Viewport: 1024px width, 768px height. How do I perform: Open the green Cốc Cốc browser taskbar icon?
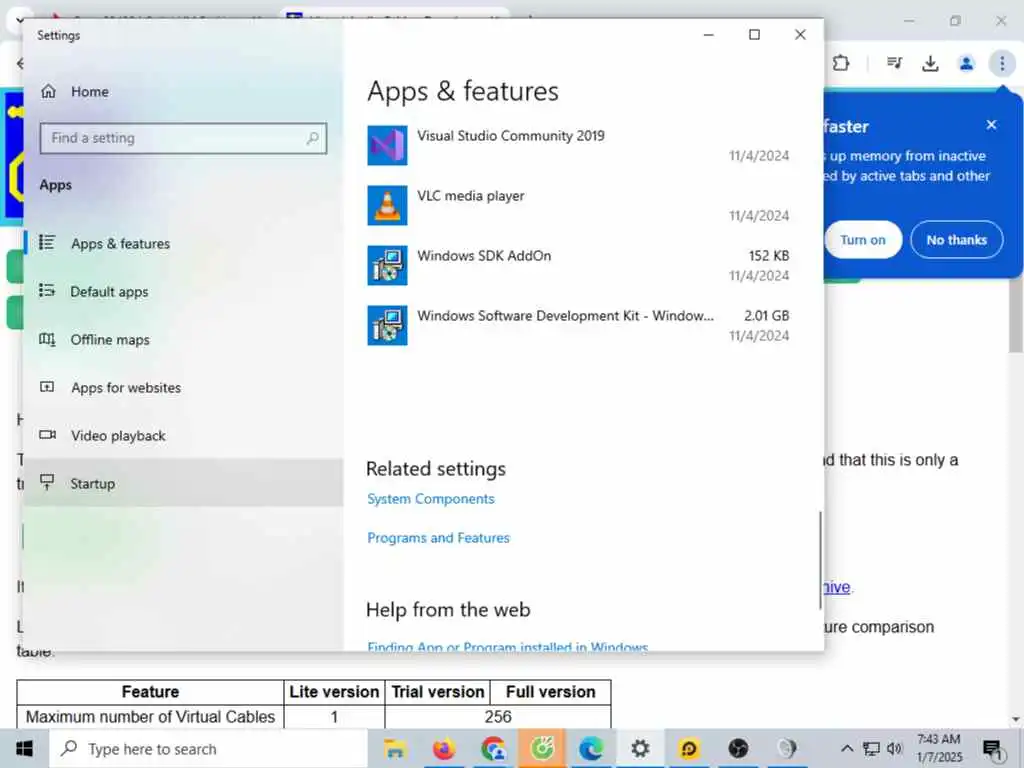click(542, 748)
